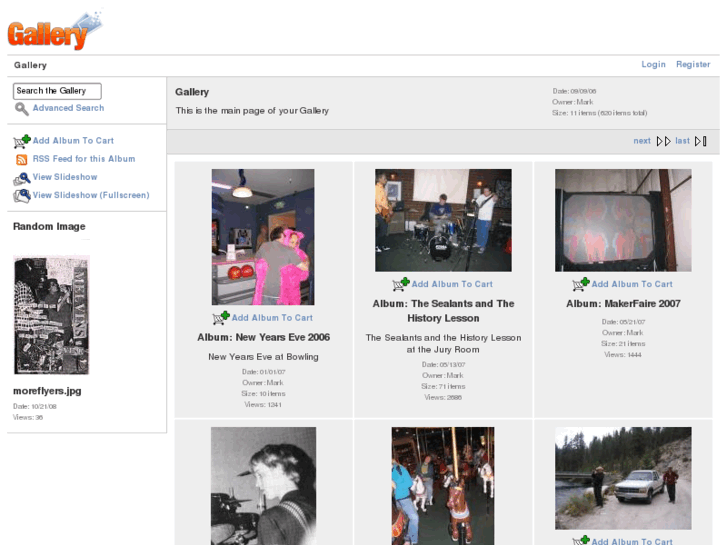Click the last page arrow icon

(700, 141)
